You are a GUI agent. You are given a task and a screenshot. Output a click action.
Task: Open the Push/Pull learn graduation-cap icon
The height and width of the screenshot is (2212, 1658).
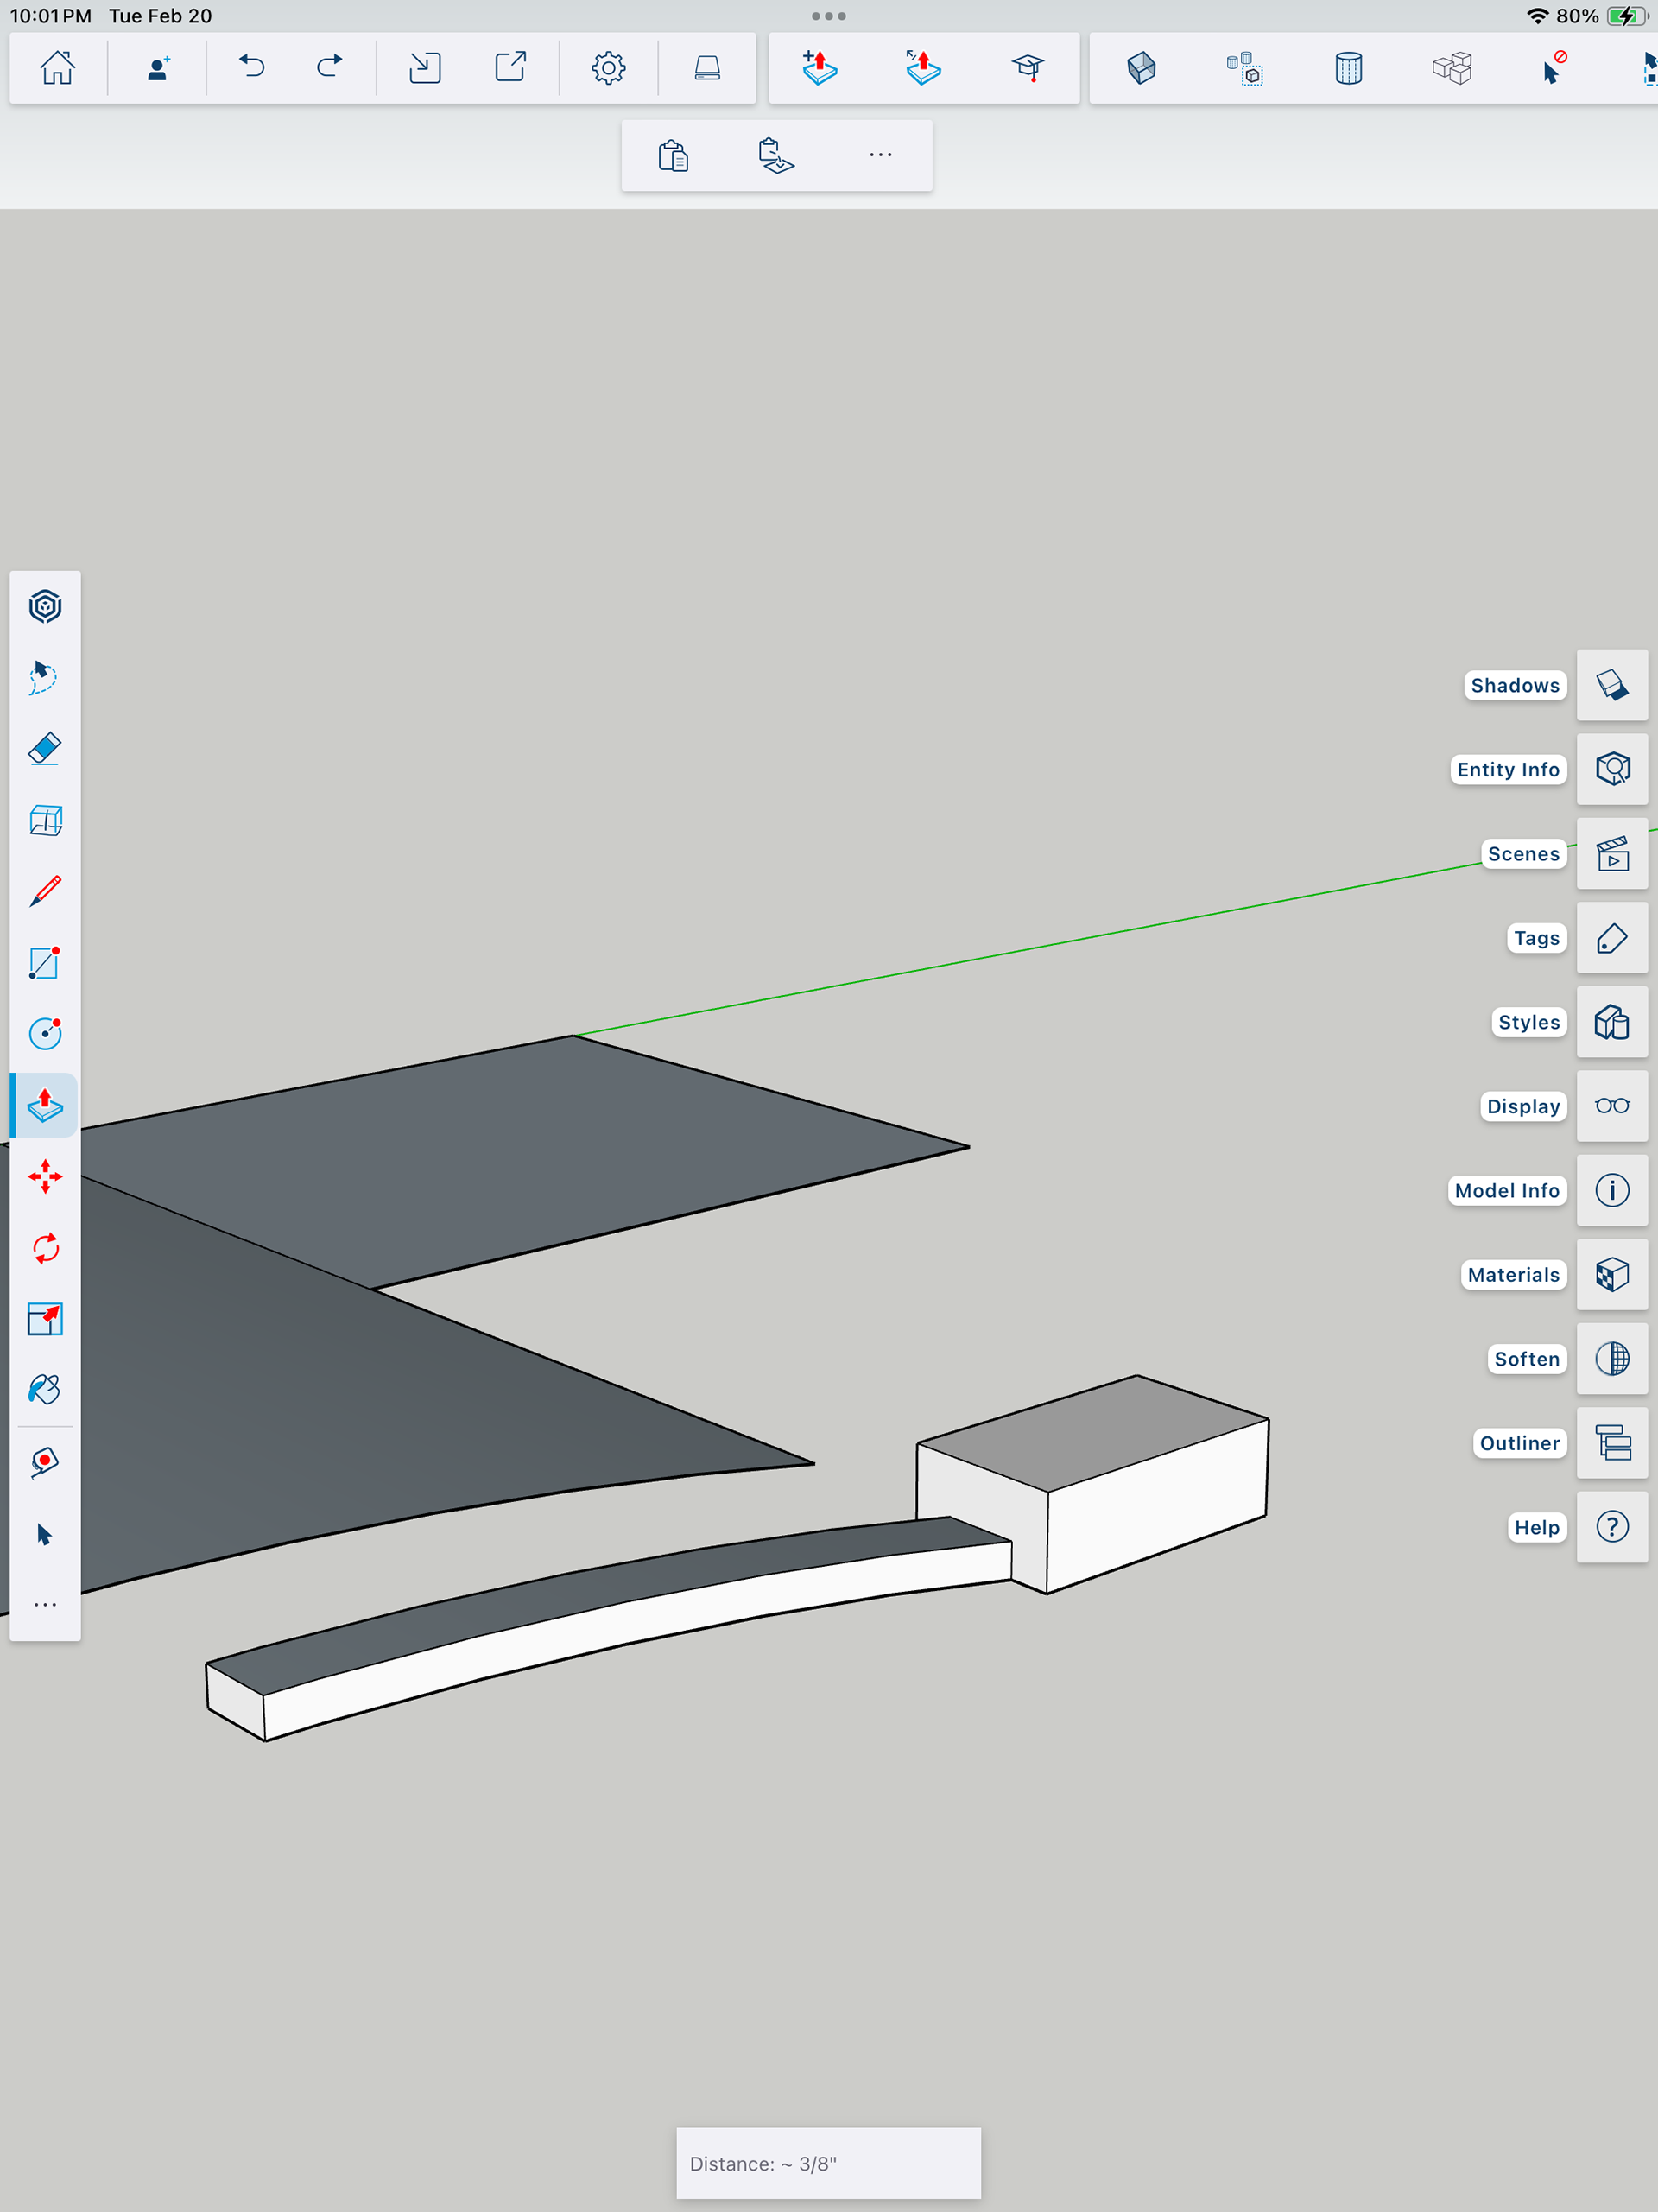1027,68
